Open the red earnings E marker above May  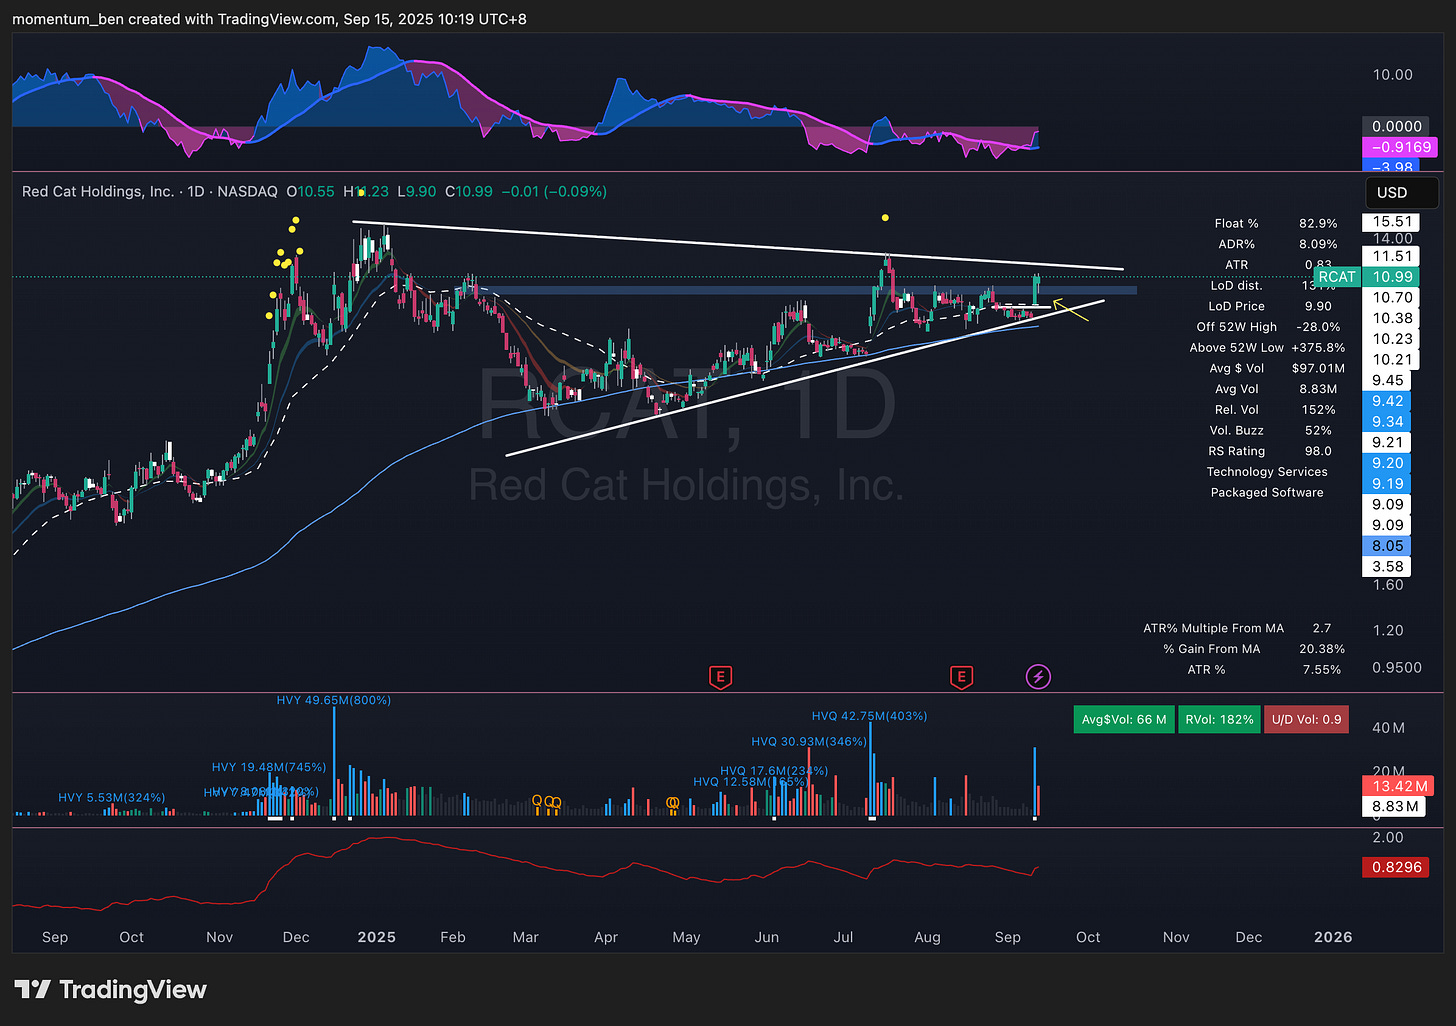(720, 677)
